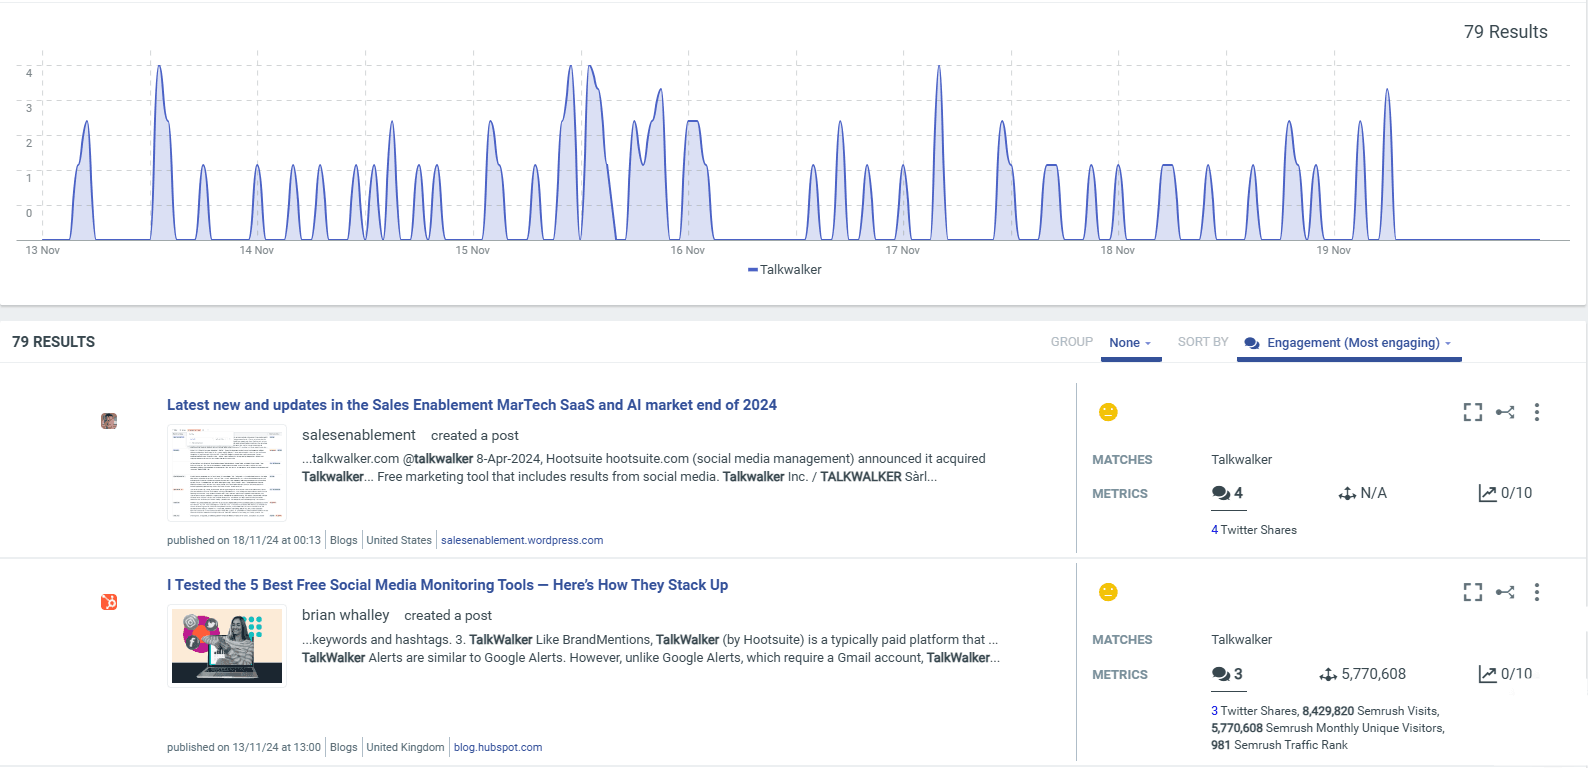Open the Group None dropdown
The image size is (1588, 768).
tap(1130, 343)
